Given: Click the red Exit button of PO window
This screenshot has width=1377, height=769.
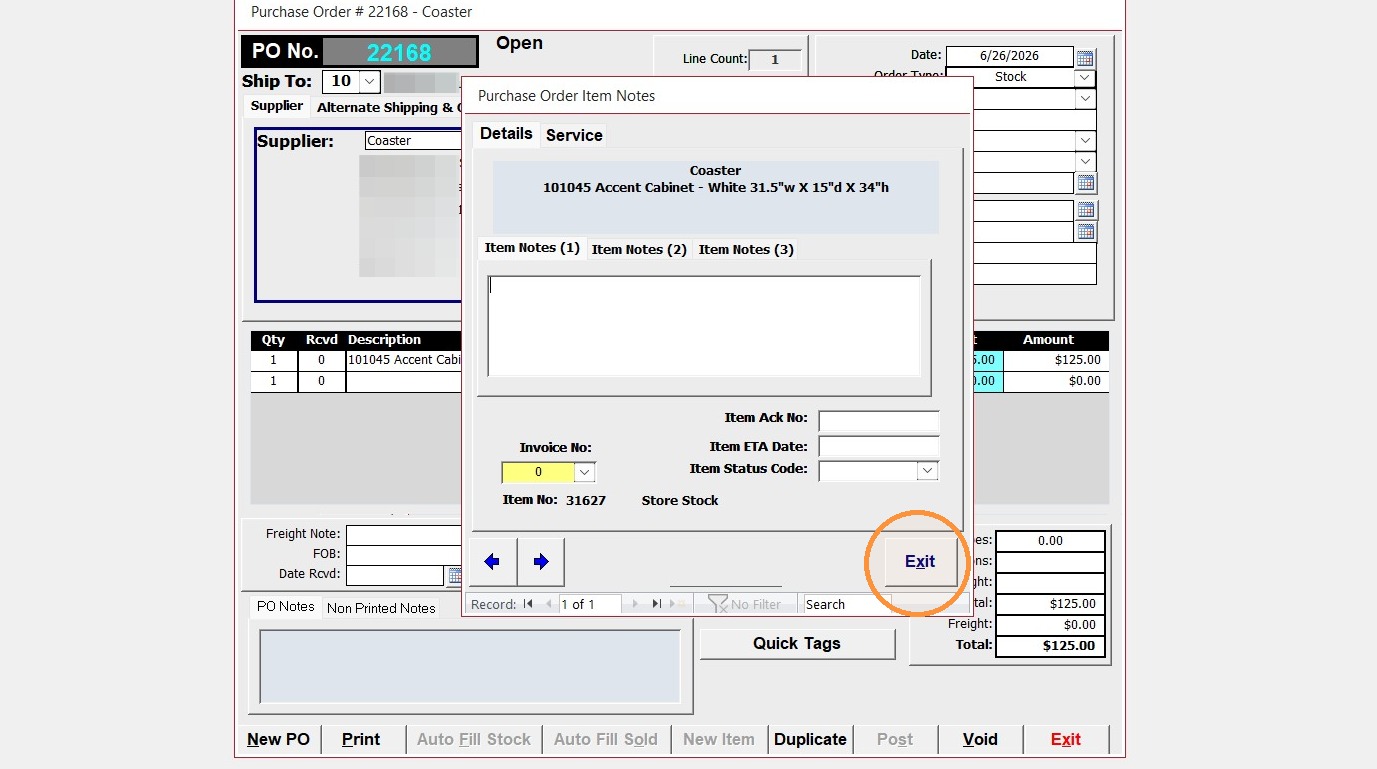Looking at the screenshot, I should [x=1066, y=740].
